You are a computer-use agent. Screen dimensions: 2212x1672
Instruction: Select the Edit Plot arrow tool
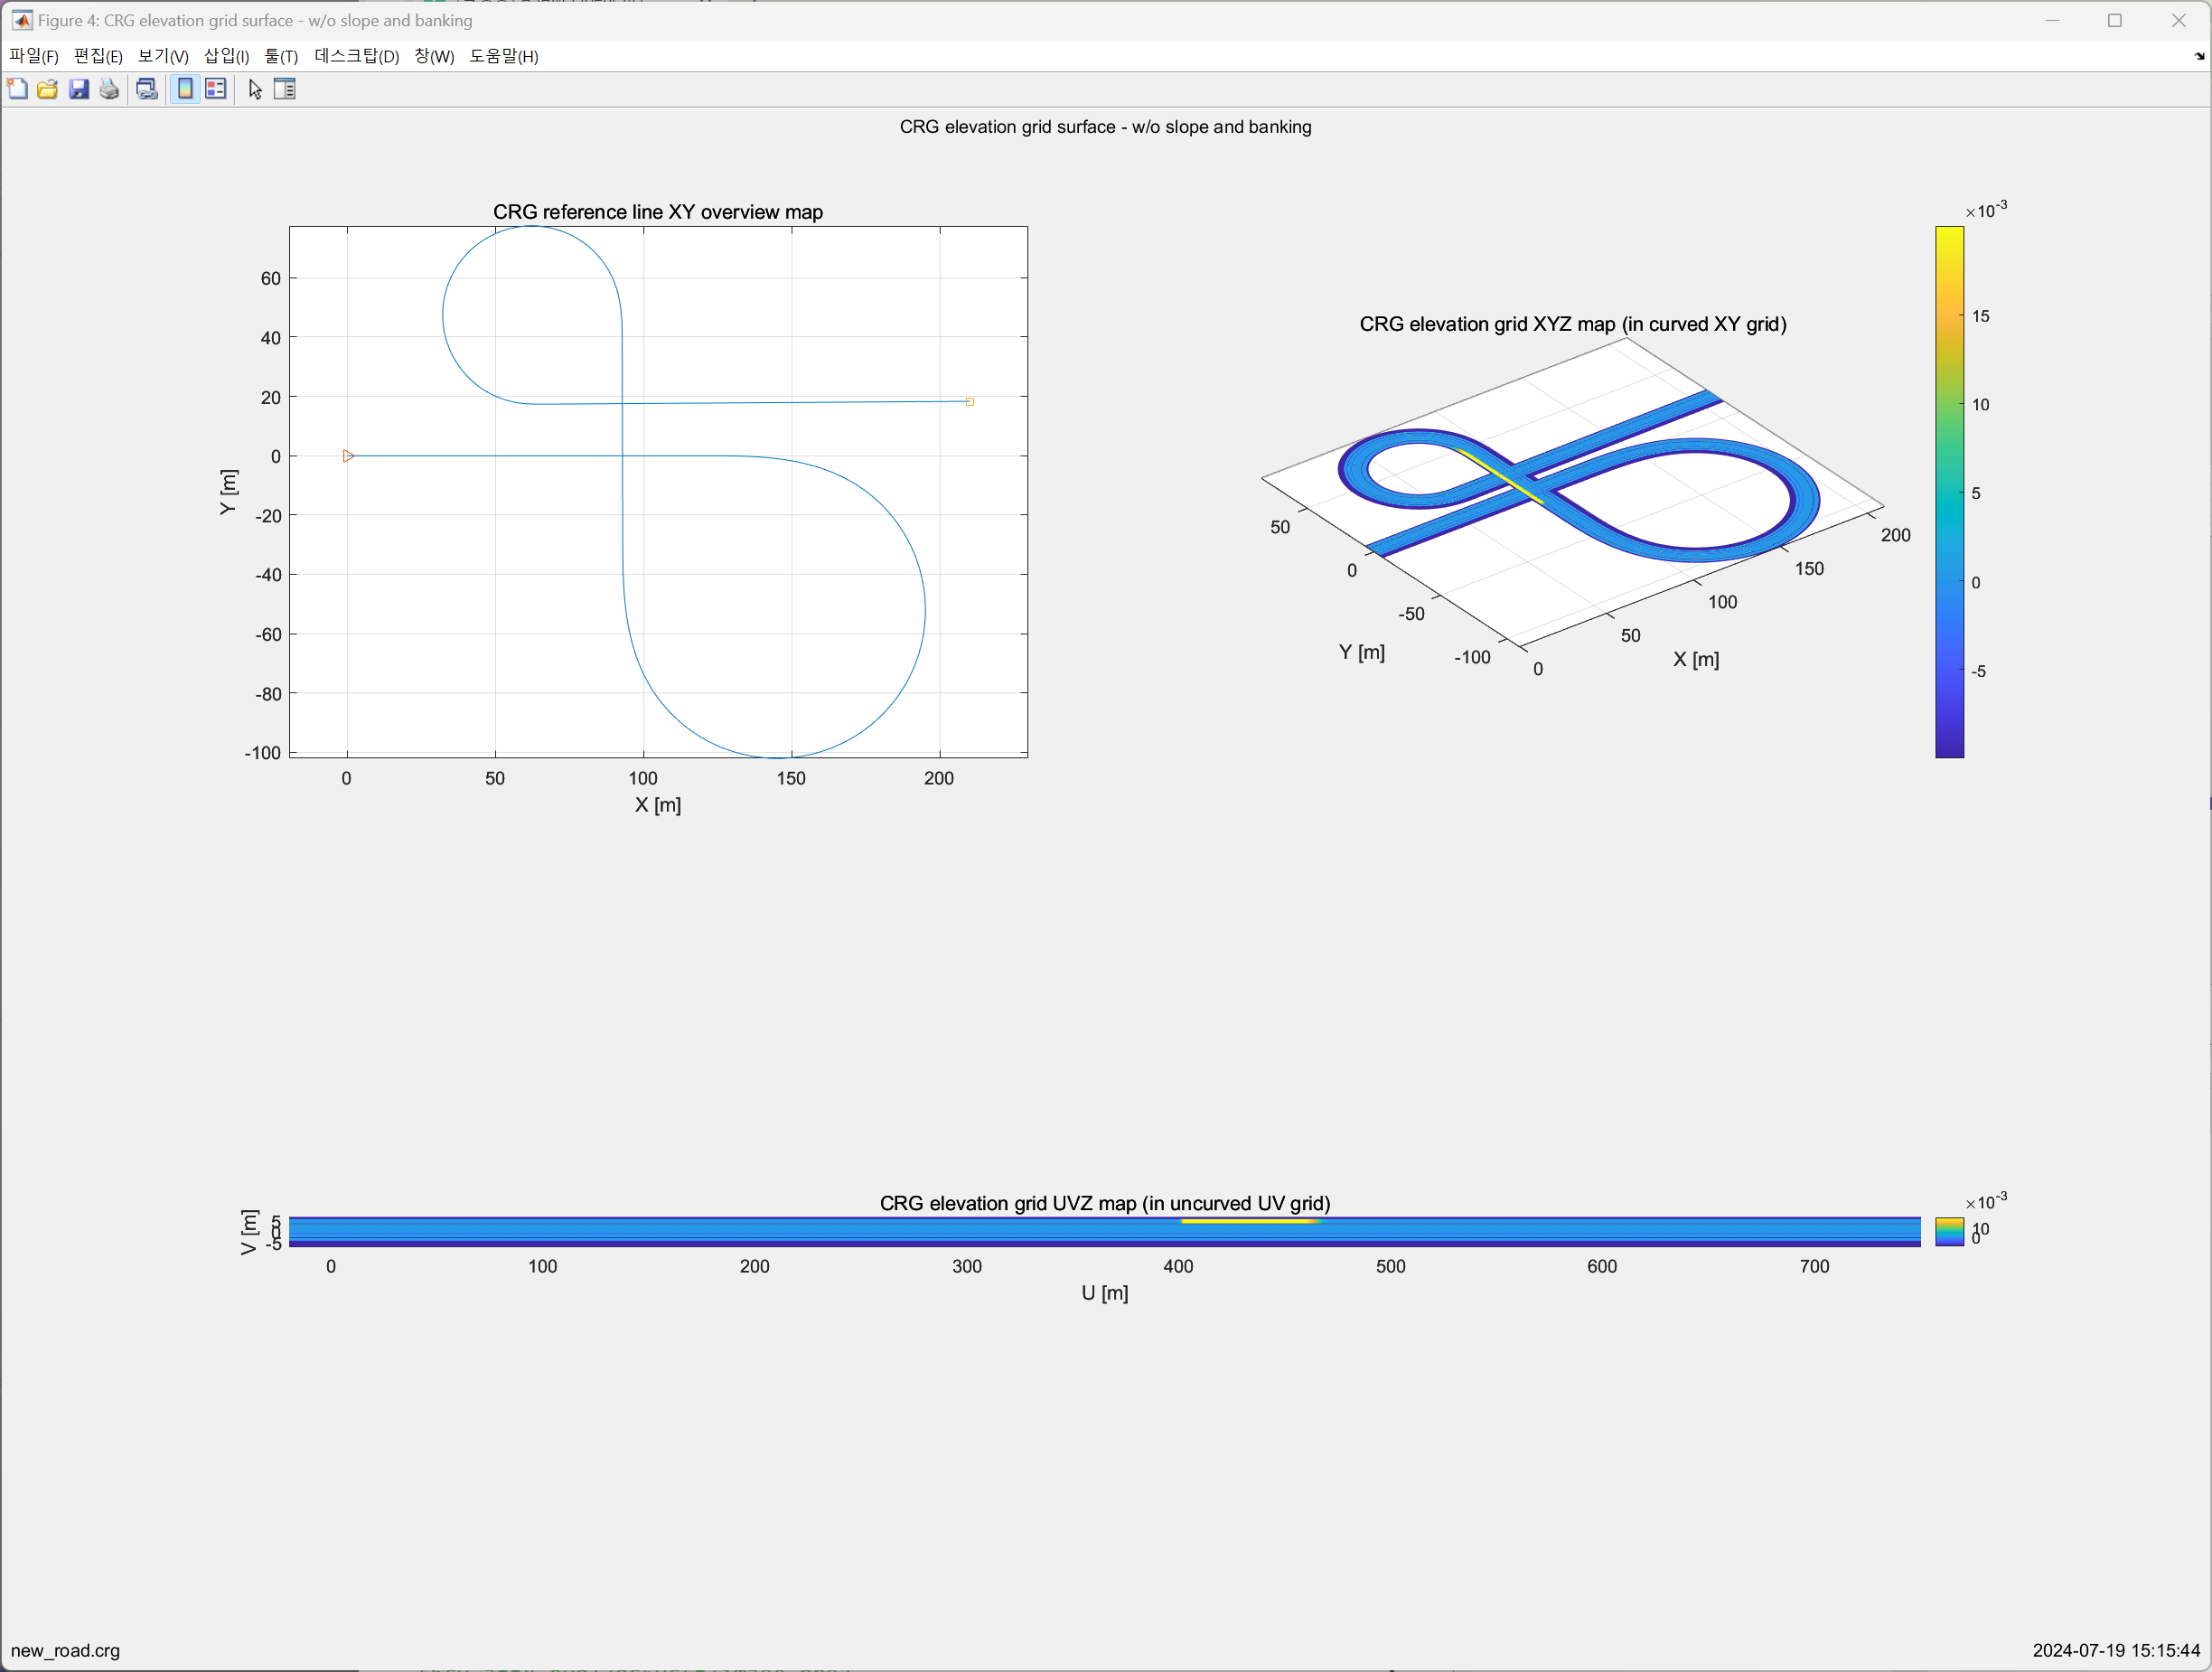click(x=255, y=89)
